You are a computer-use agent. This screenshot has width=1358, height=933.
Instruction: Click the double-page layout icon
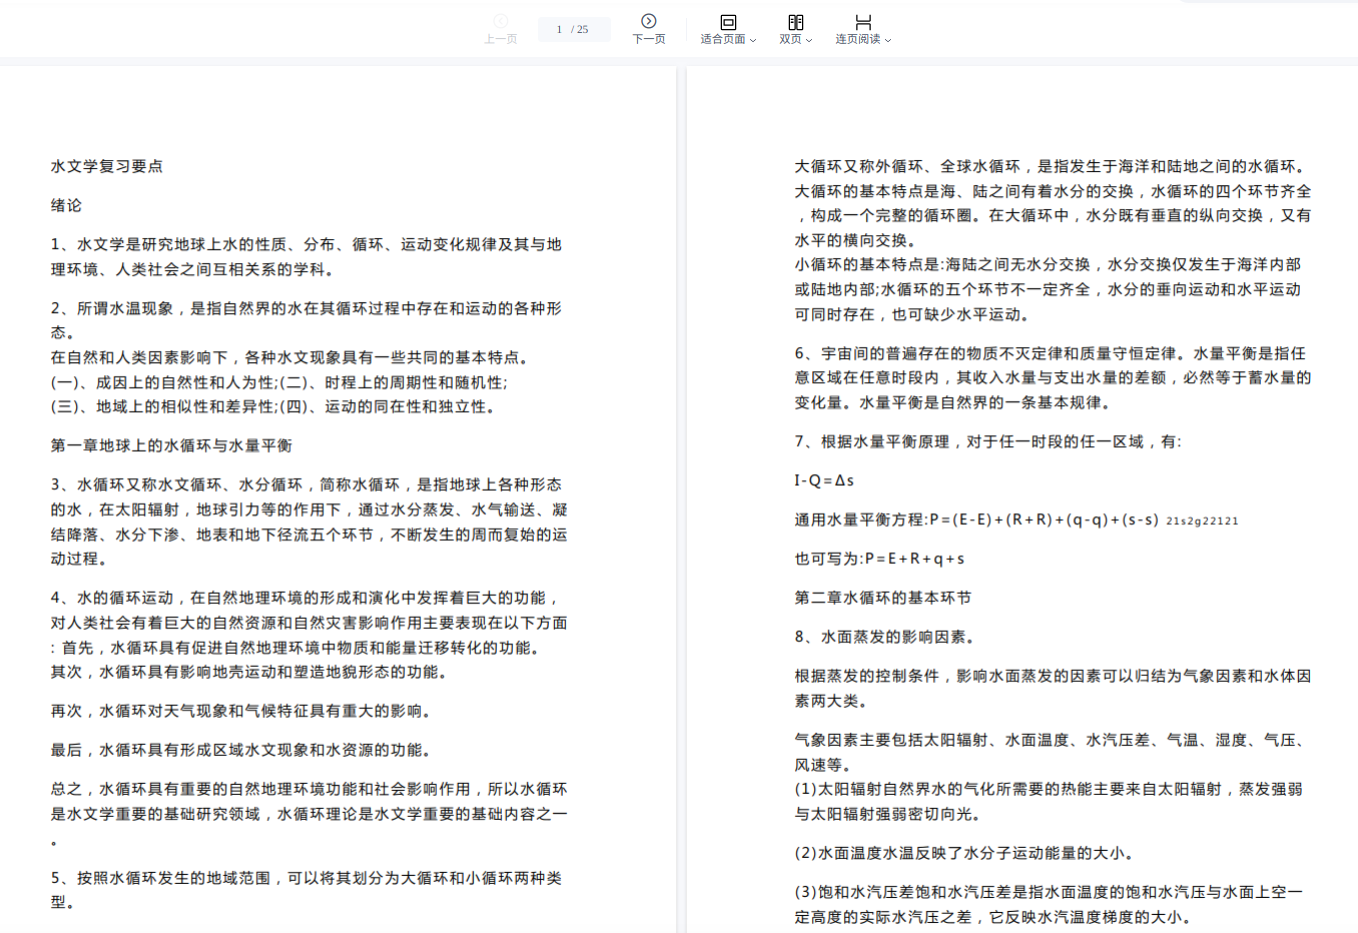coord(795,22)
